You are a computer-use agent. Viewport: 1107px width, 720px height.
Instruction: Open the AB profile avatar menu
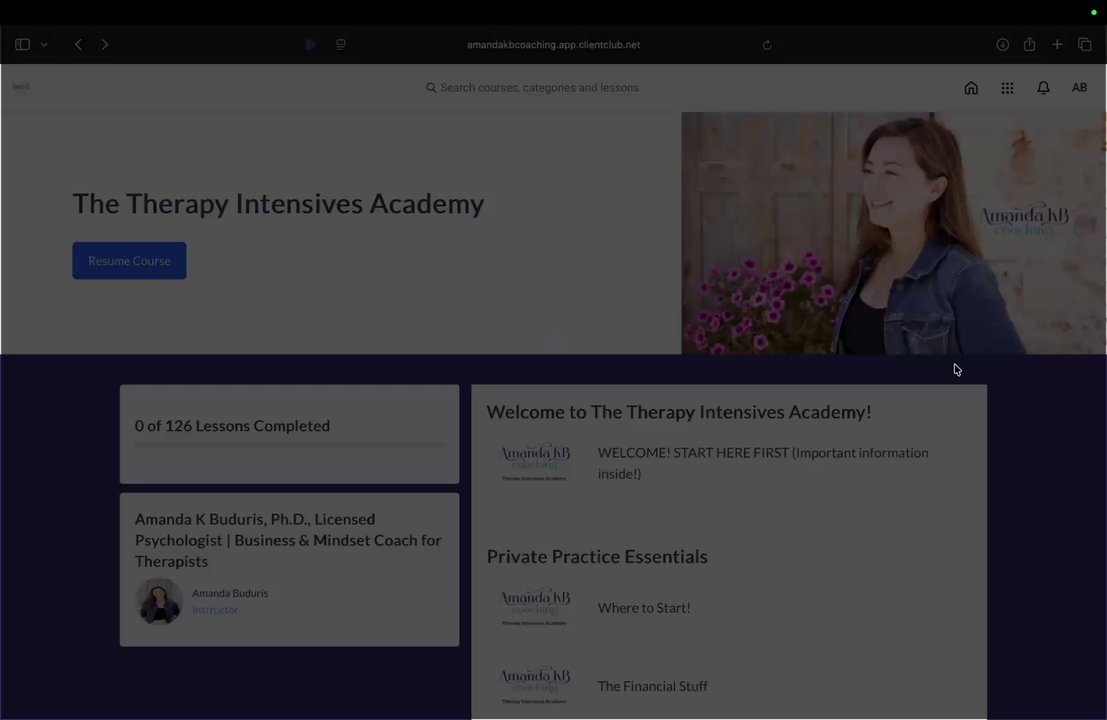tap(1079, 88)
